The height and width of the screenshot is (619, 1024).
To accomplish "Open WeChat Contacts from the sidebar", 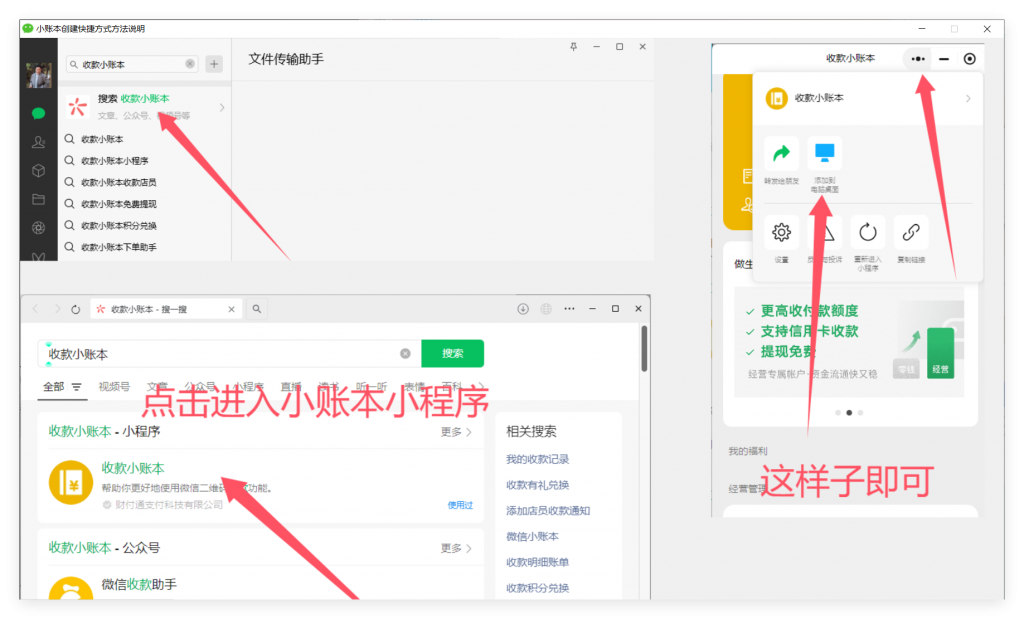I will [37, 142].
